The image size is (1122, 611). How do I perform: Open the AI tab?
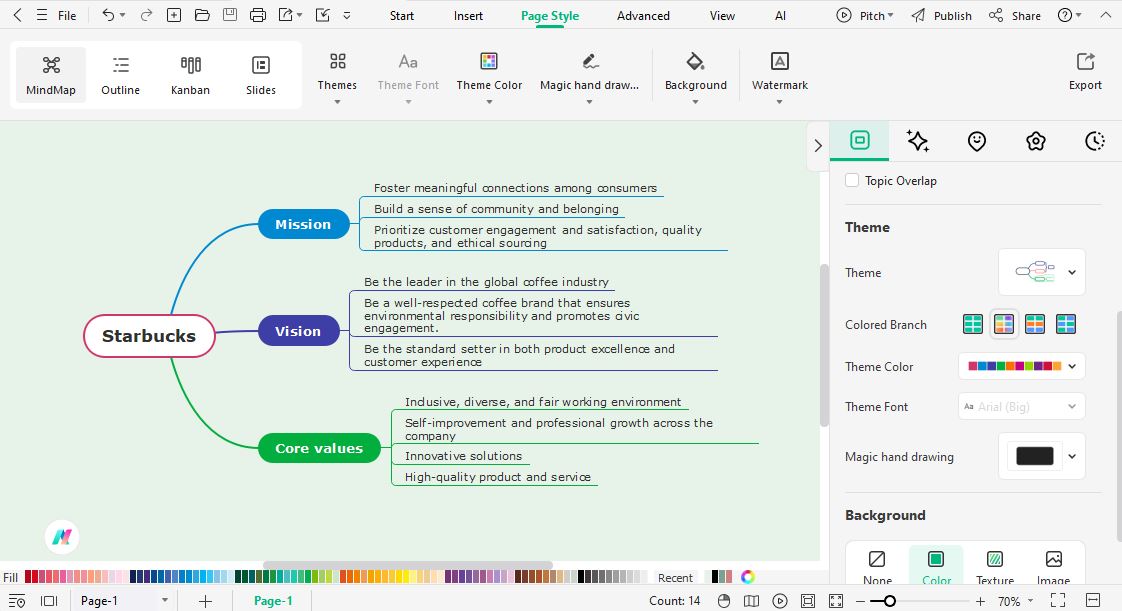click(x=780, y=16)
